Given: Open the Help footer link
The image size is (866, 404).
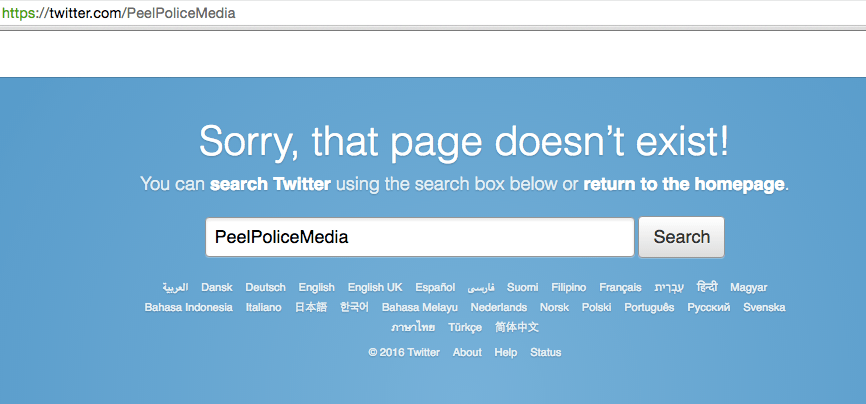Looking at the screenshot, I should [x=506, y=352].
